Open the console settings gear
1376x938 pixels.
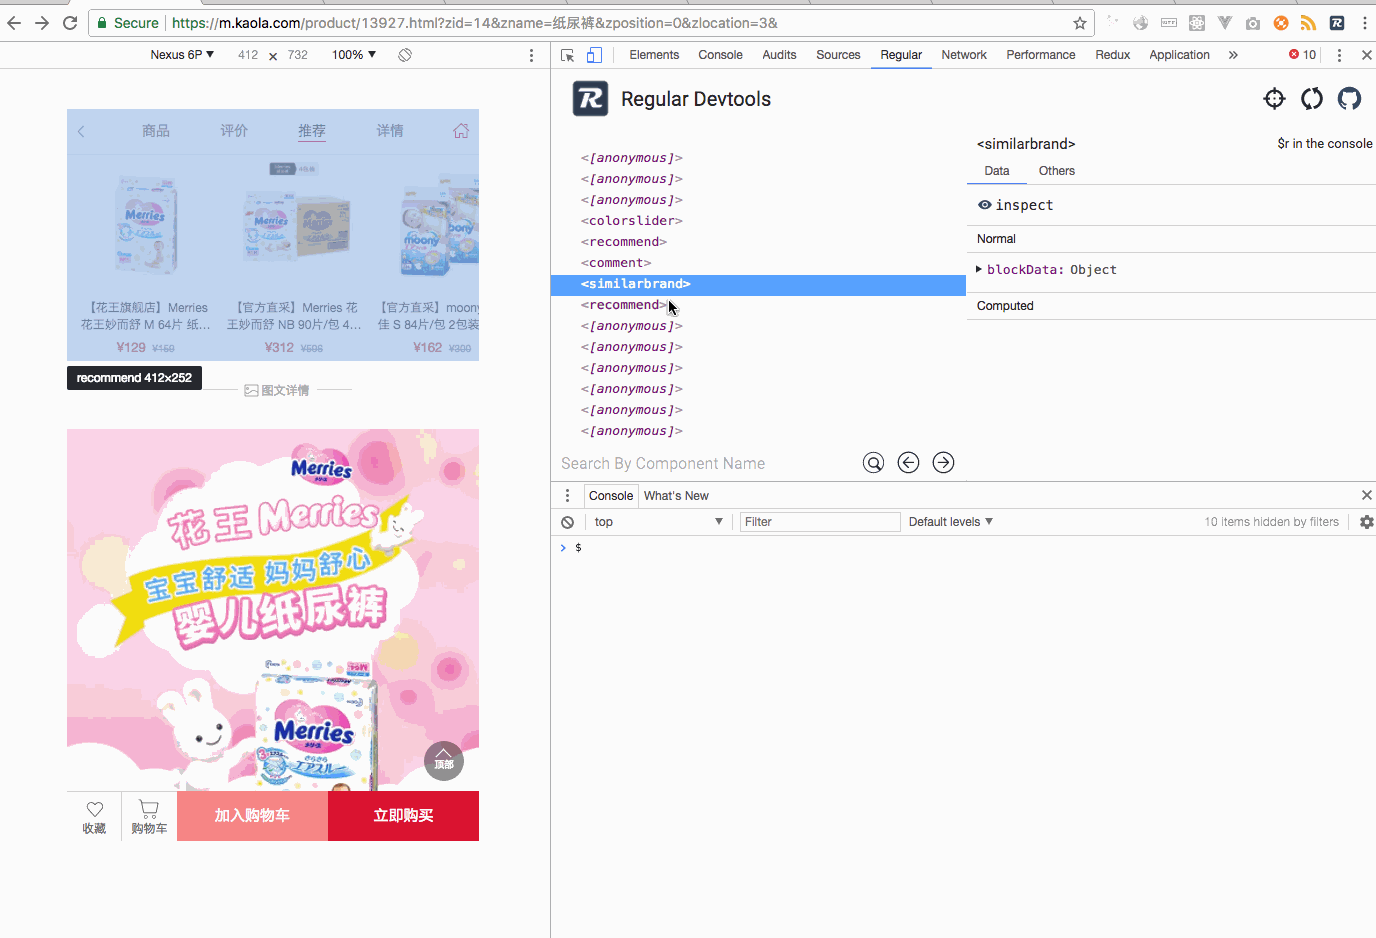1366,522
